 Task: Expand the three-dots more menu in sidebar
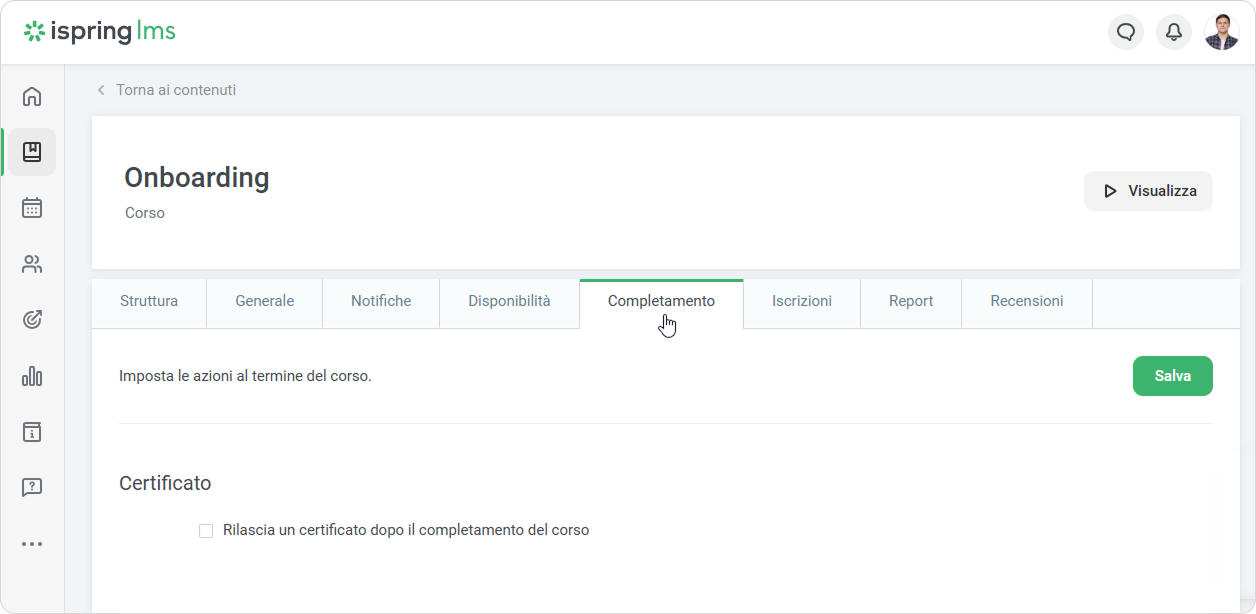(32, 544)
